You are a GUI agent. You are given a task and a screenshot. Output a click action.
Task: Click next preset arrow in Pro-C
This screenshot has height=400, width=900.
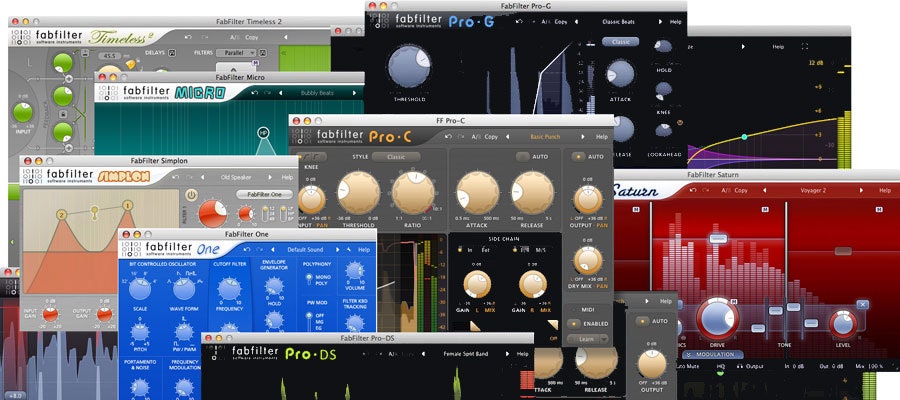tap(584, 136)
